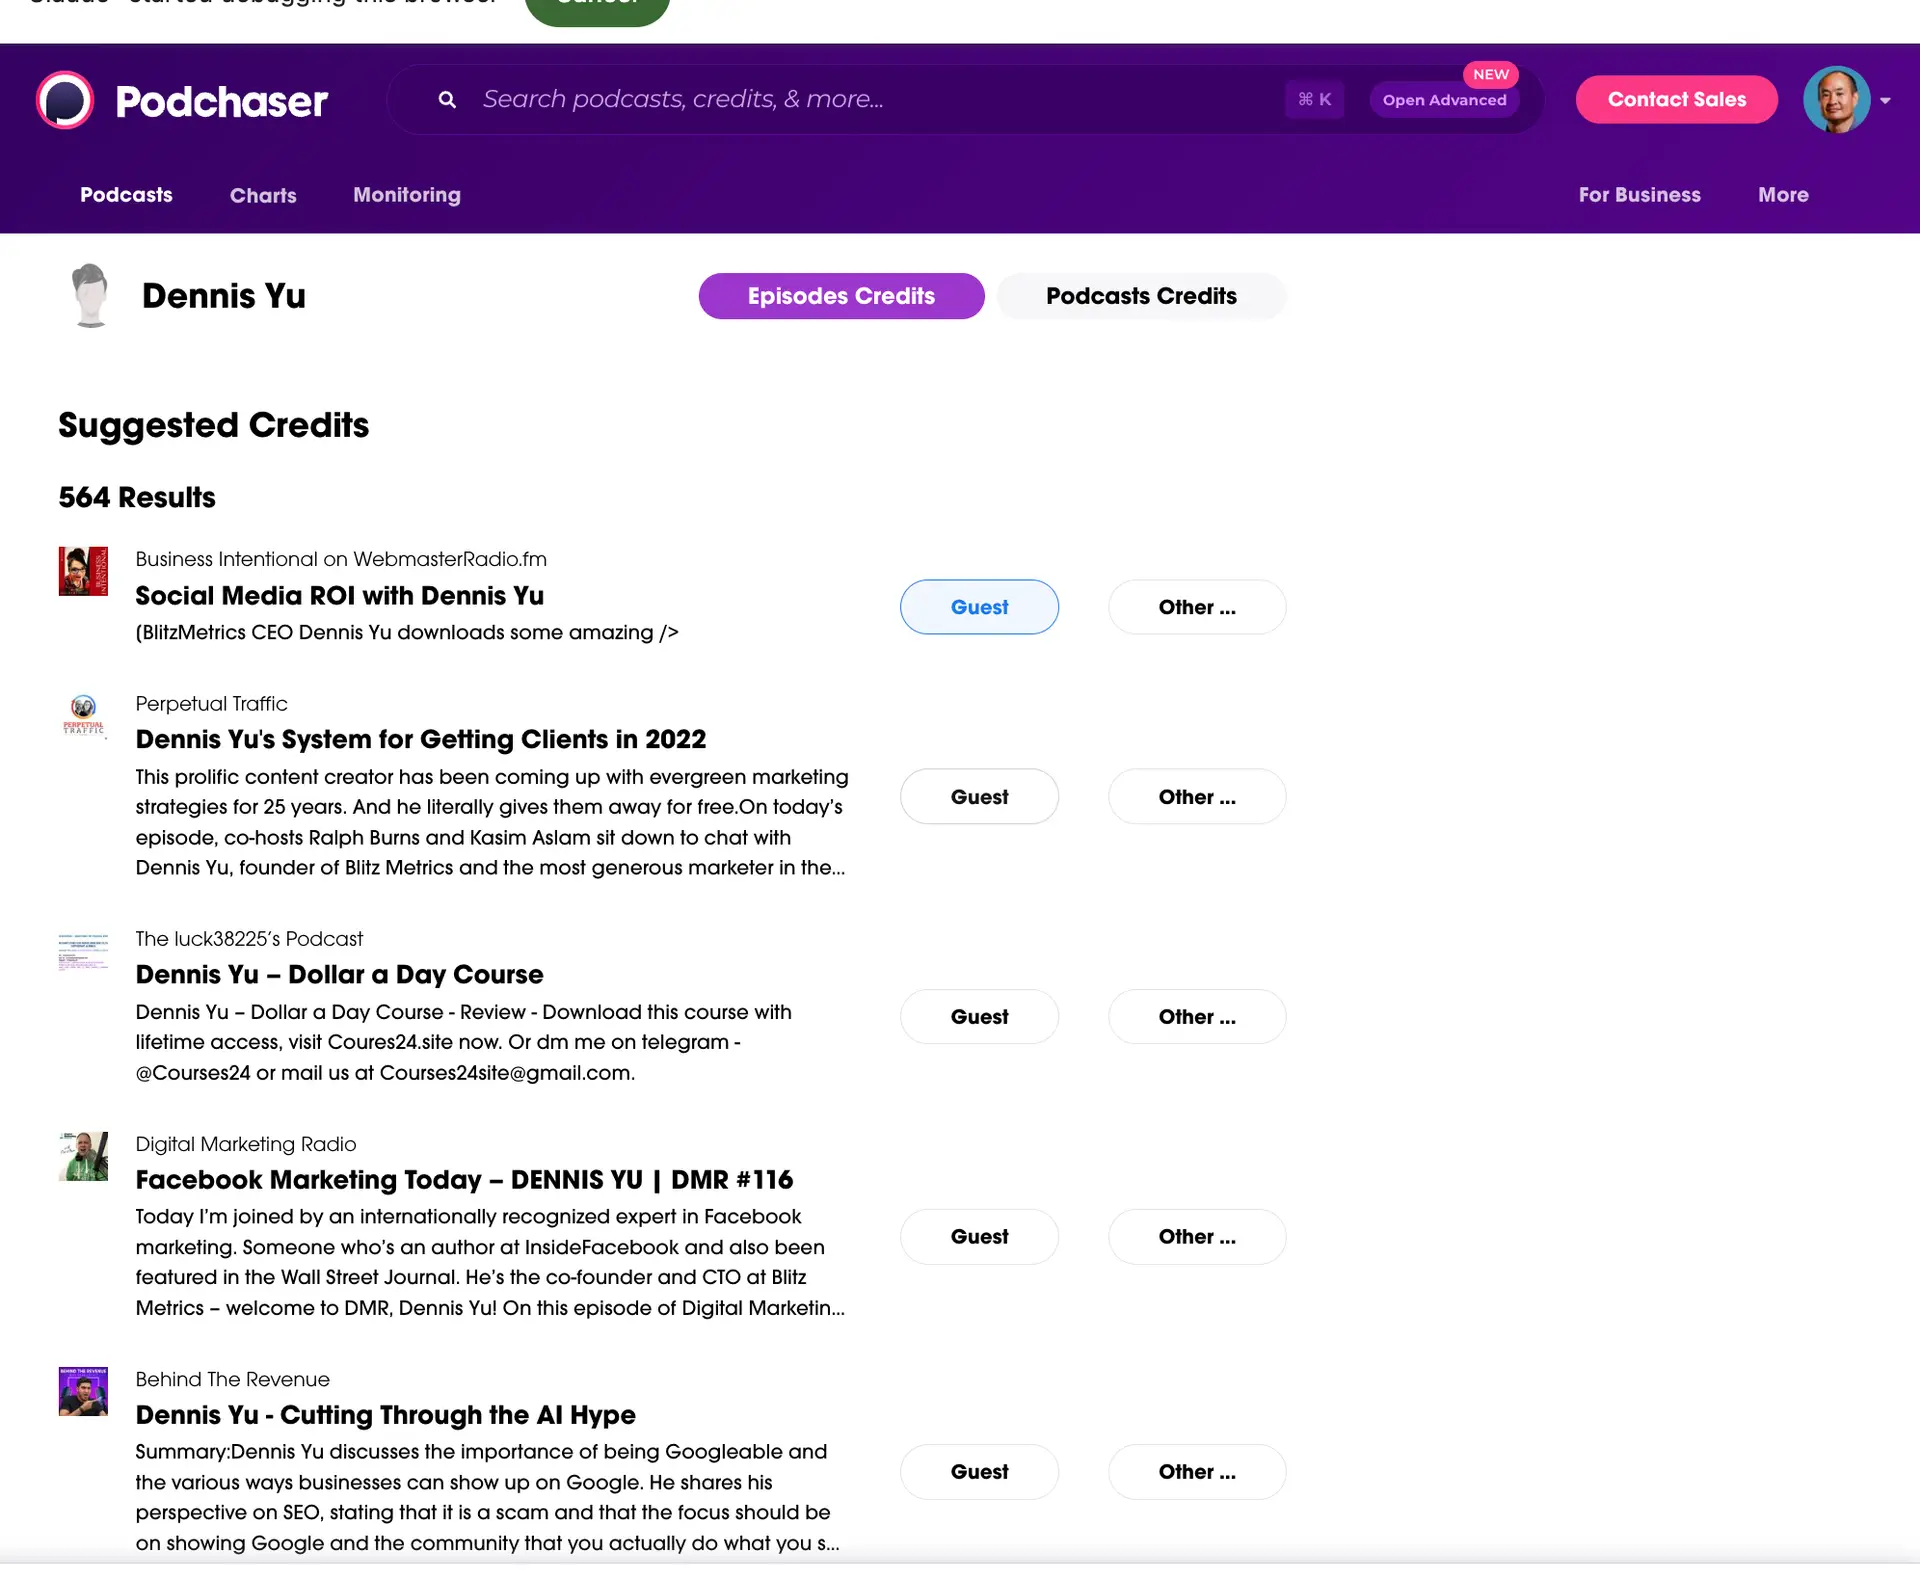Image resolution: width=1920 pixels, height=1585 pixels.
Task: Open Other role options for Getting Clients in 2022
Action: [1196, 796]
